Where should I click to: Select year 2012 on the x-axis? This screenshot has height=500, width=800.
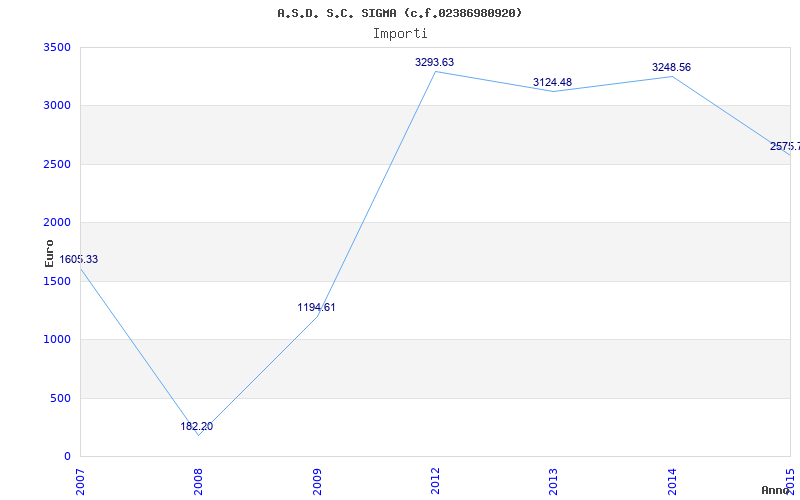436,479
